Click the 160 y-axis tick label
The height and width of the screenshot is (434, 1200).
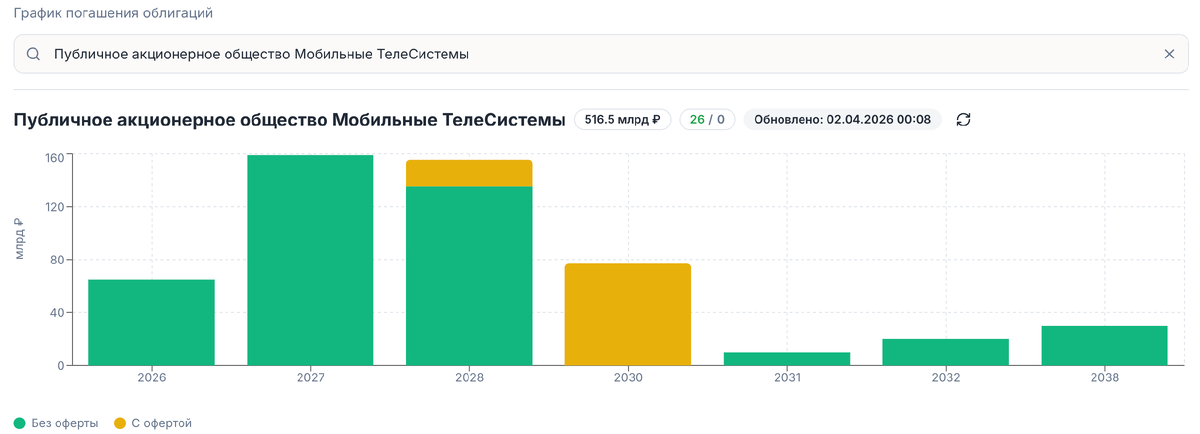coord(54,157)
